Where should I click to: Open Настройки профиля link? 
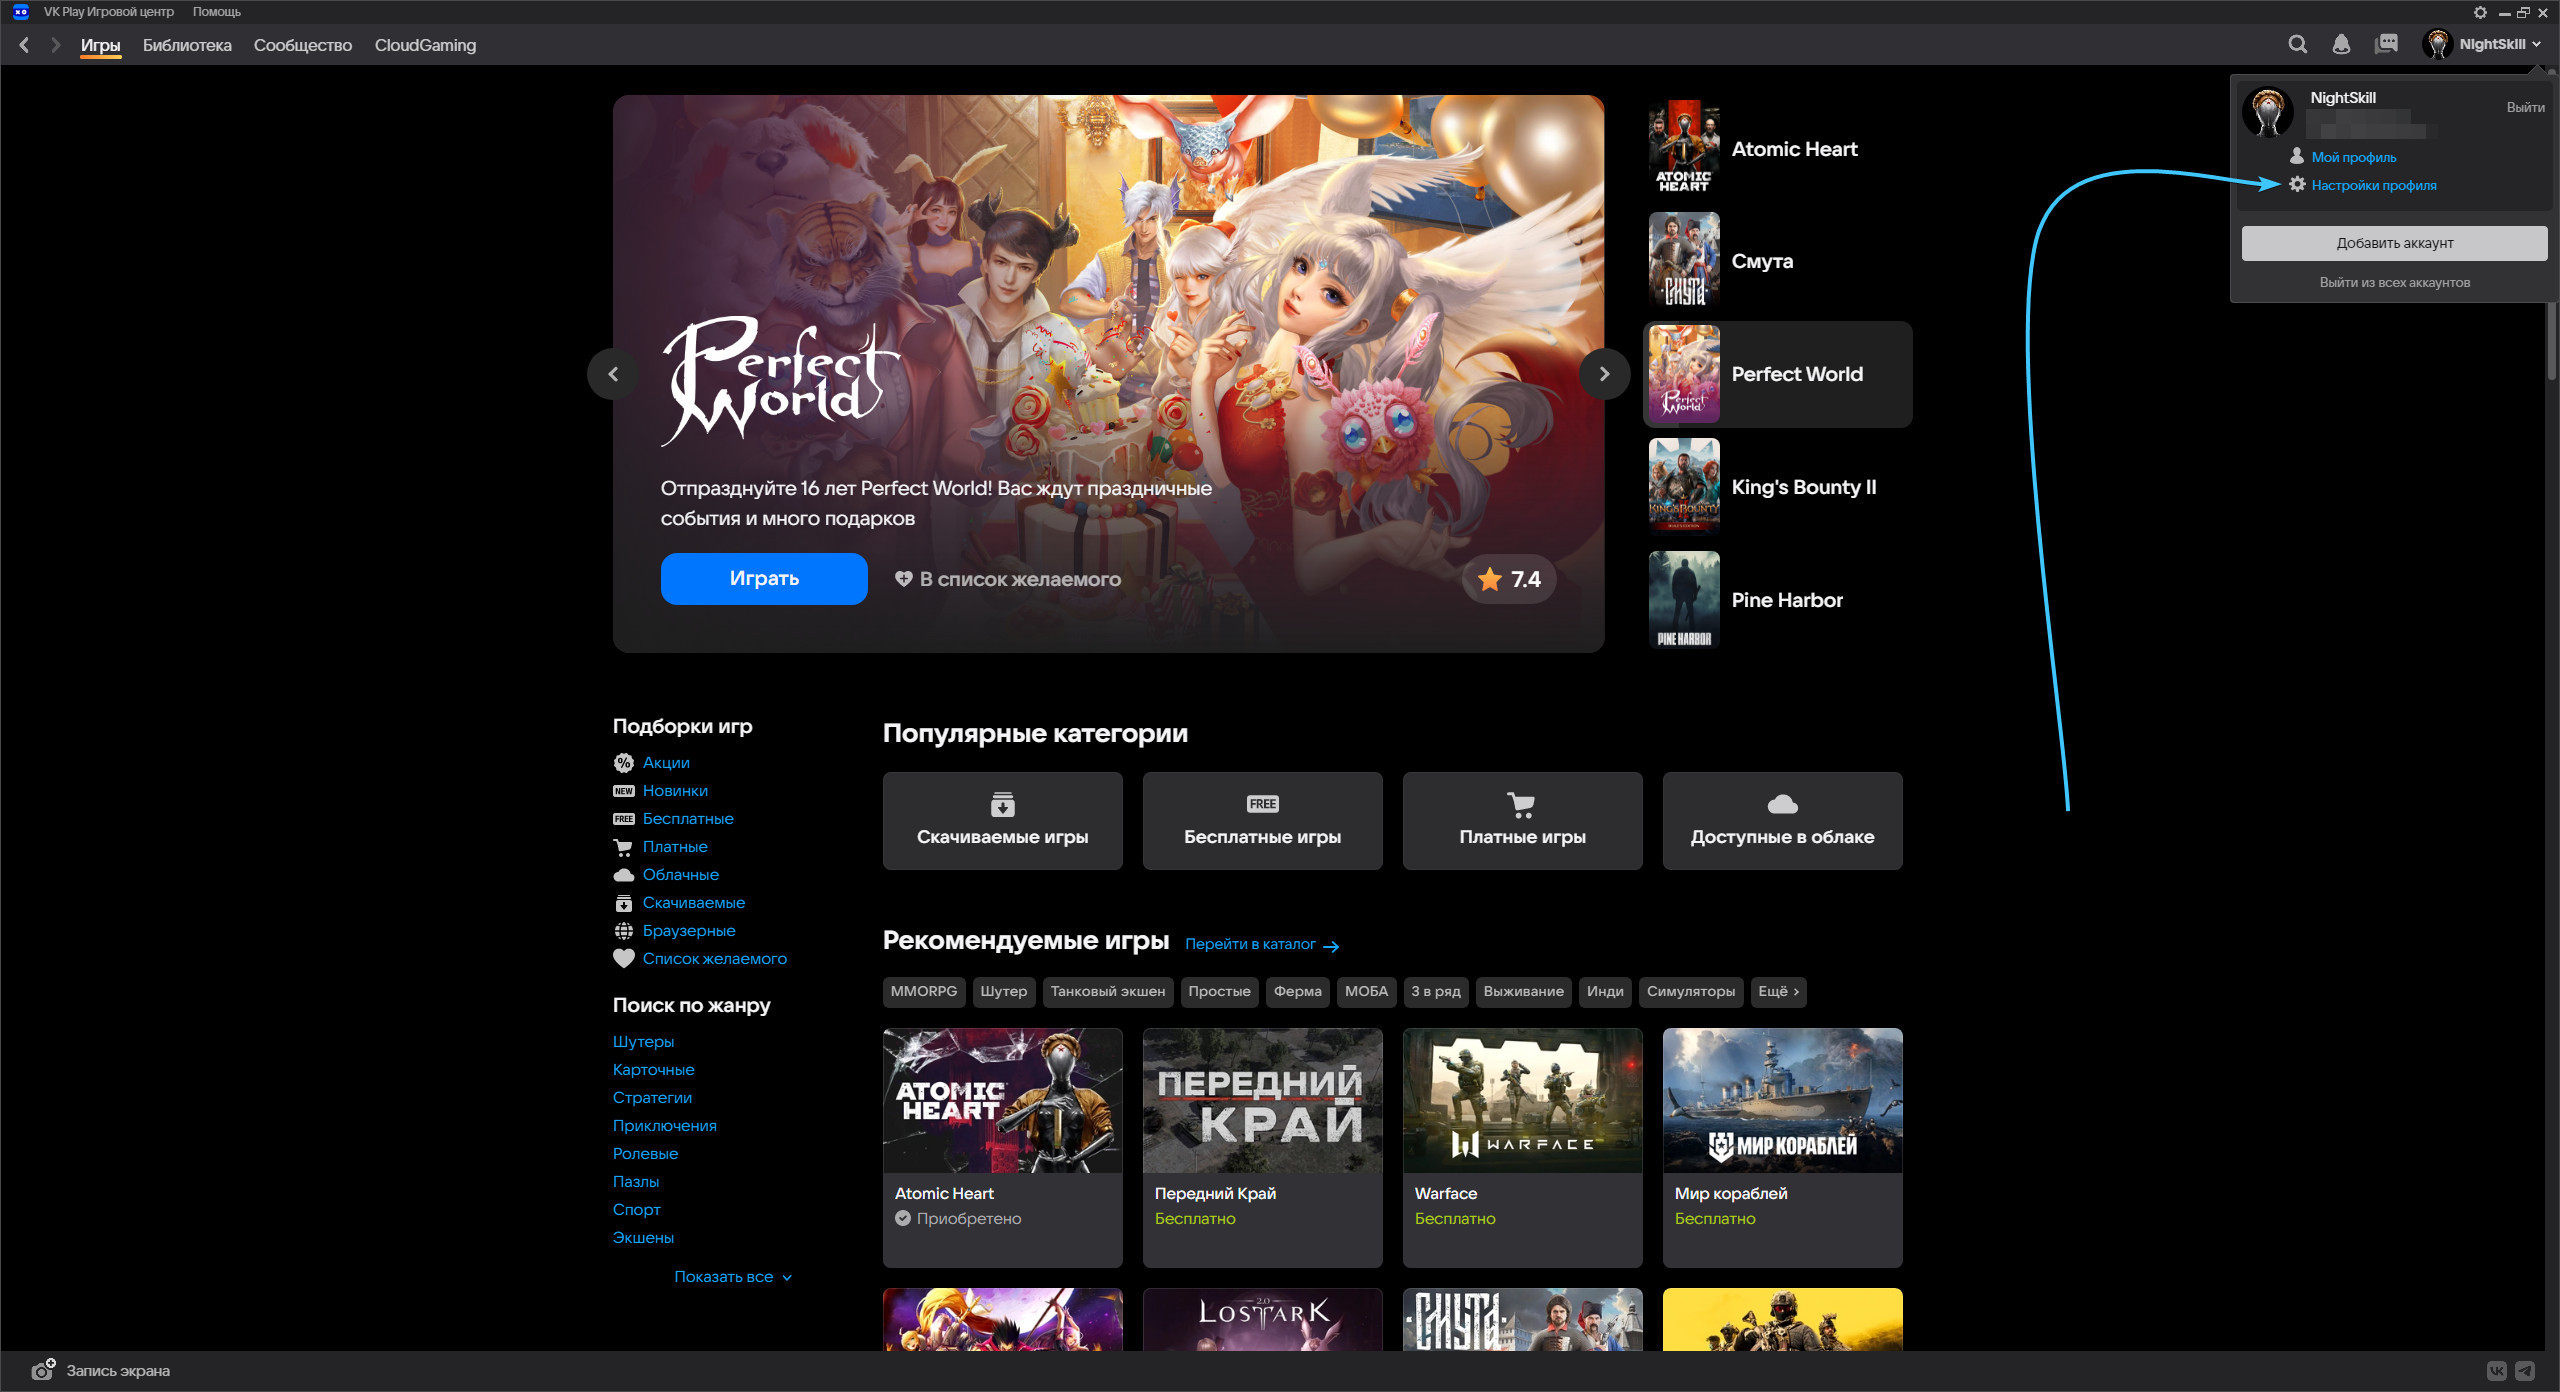point(2373,185)
